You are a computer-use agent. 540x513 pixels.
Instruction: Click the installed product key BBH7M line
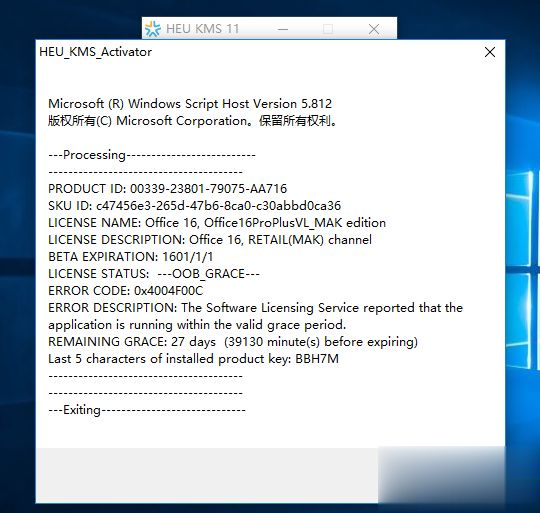click(x=193, y=359)
